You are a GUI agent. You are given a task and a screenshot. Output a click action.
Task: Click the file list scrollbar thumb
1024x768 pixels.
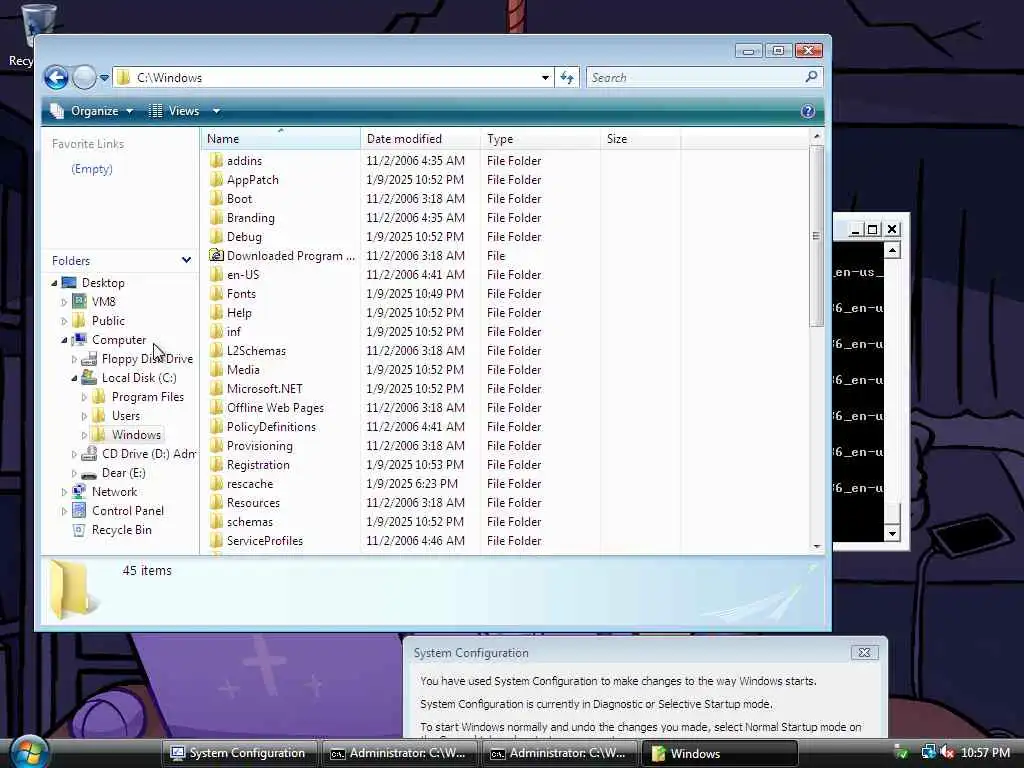816,236
